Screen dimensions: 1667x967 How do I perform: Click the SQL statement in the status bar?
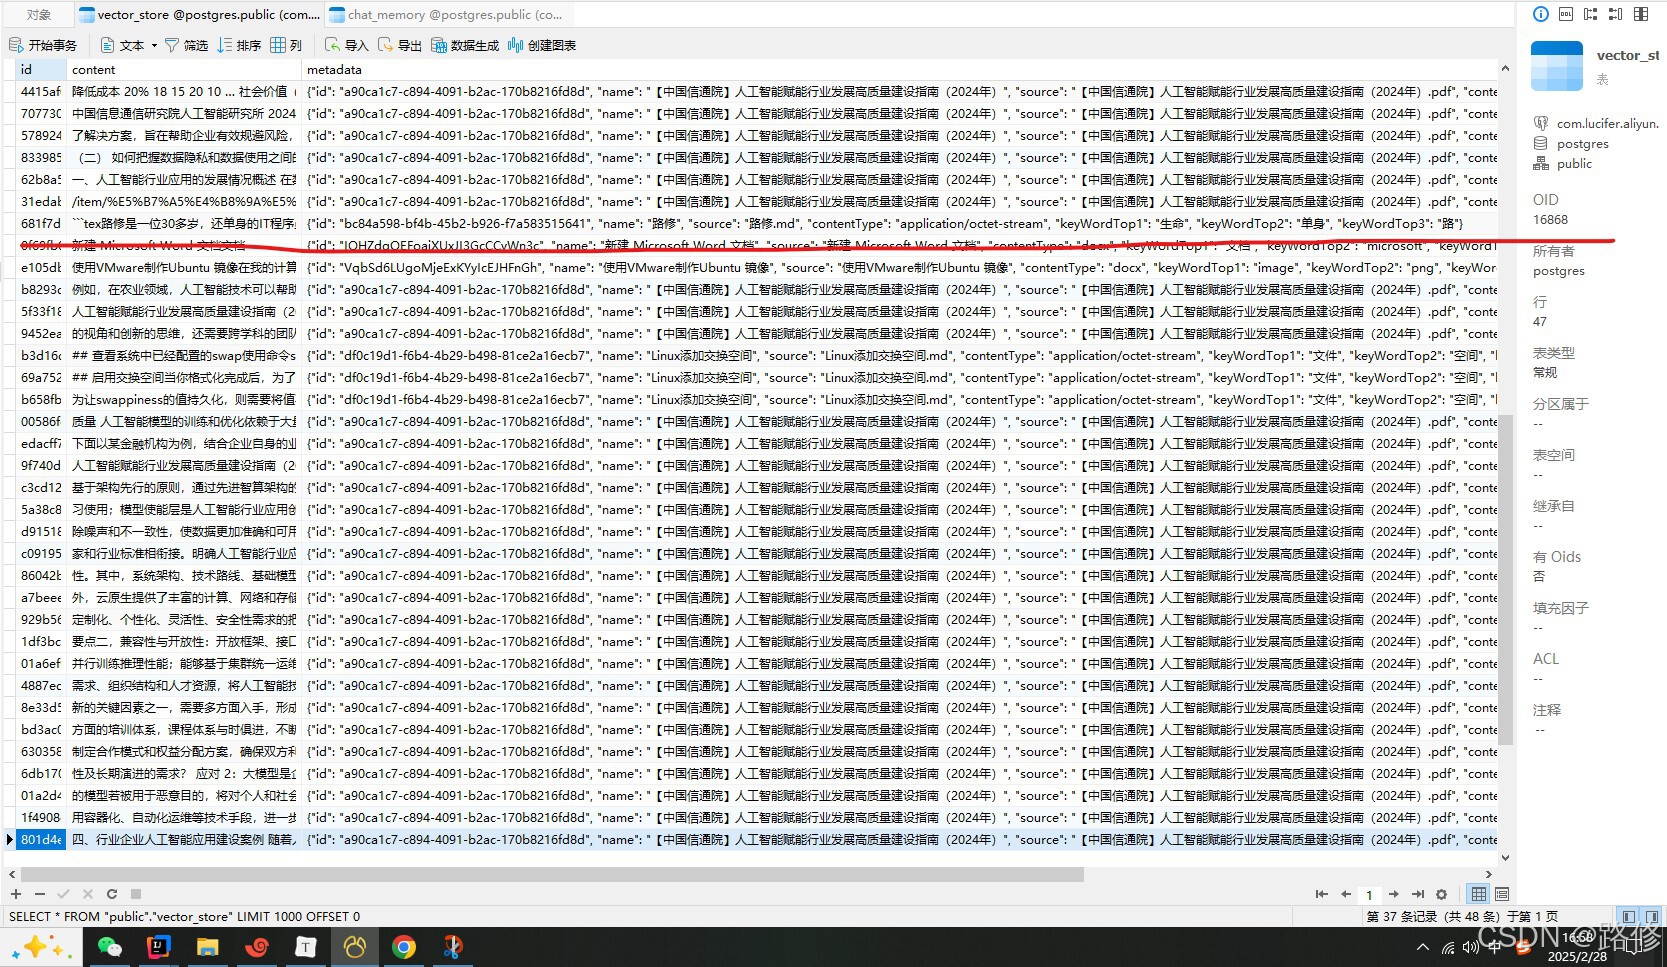coord(184,917)
